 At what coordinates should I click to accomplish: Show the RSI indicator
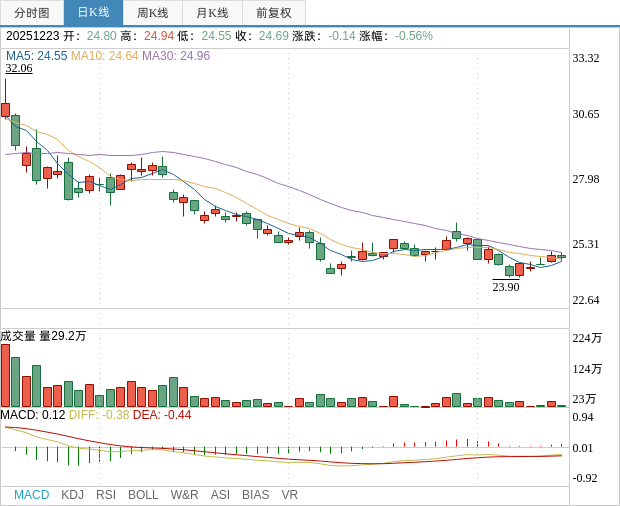point(106,495)
